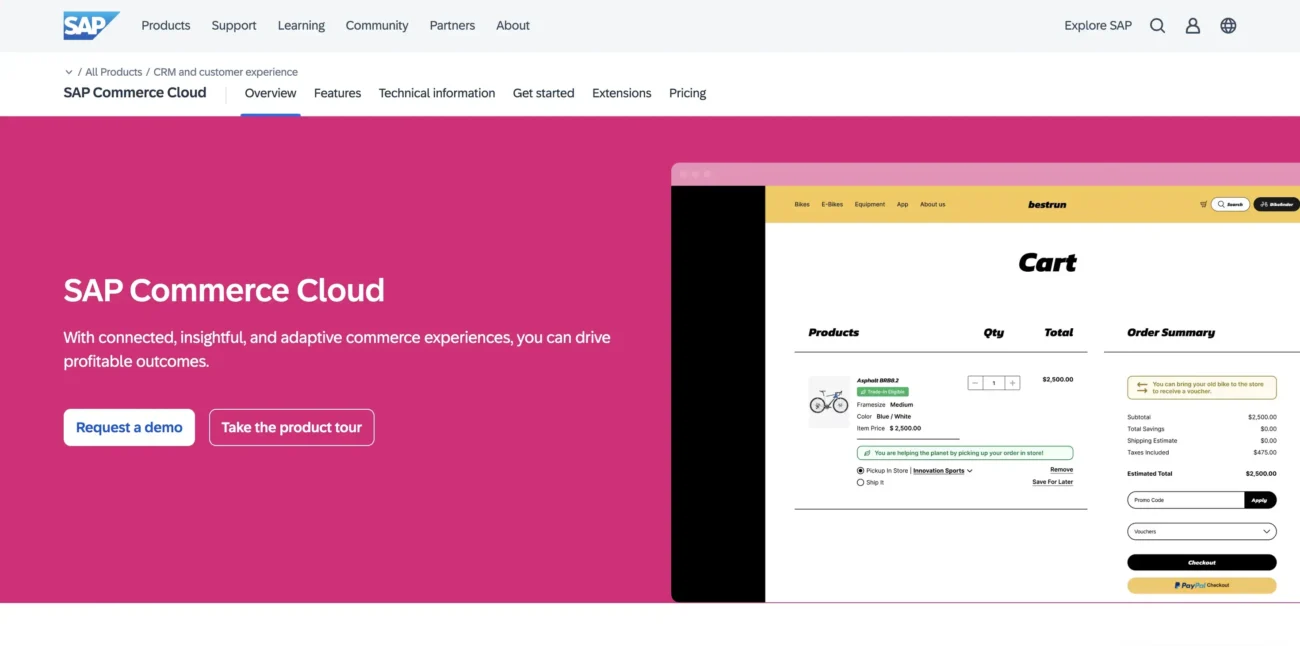
Task: Open the language globe icon
Action: [1228, 25]
